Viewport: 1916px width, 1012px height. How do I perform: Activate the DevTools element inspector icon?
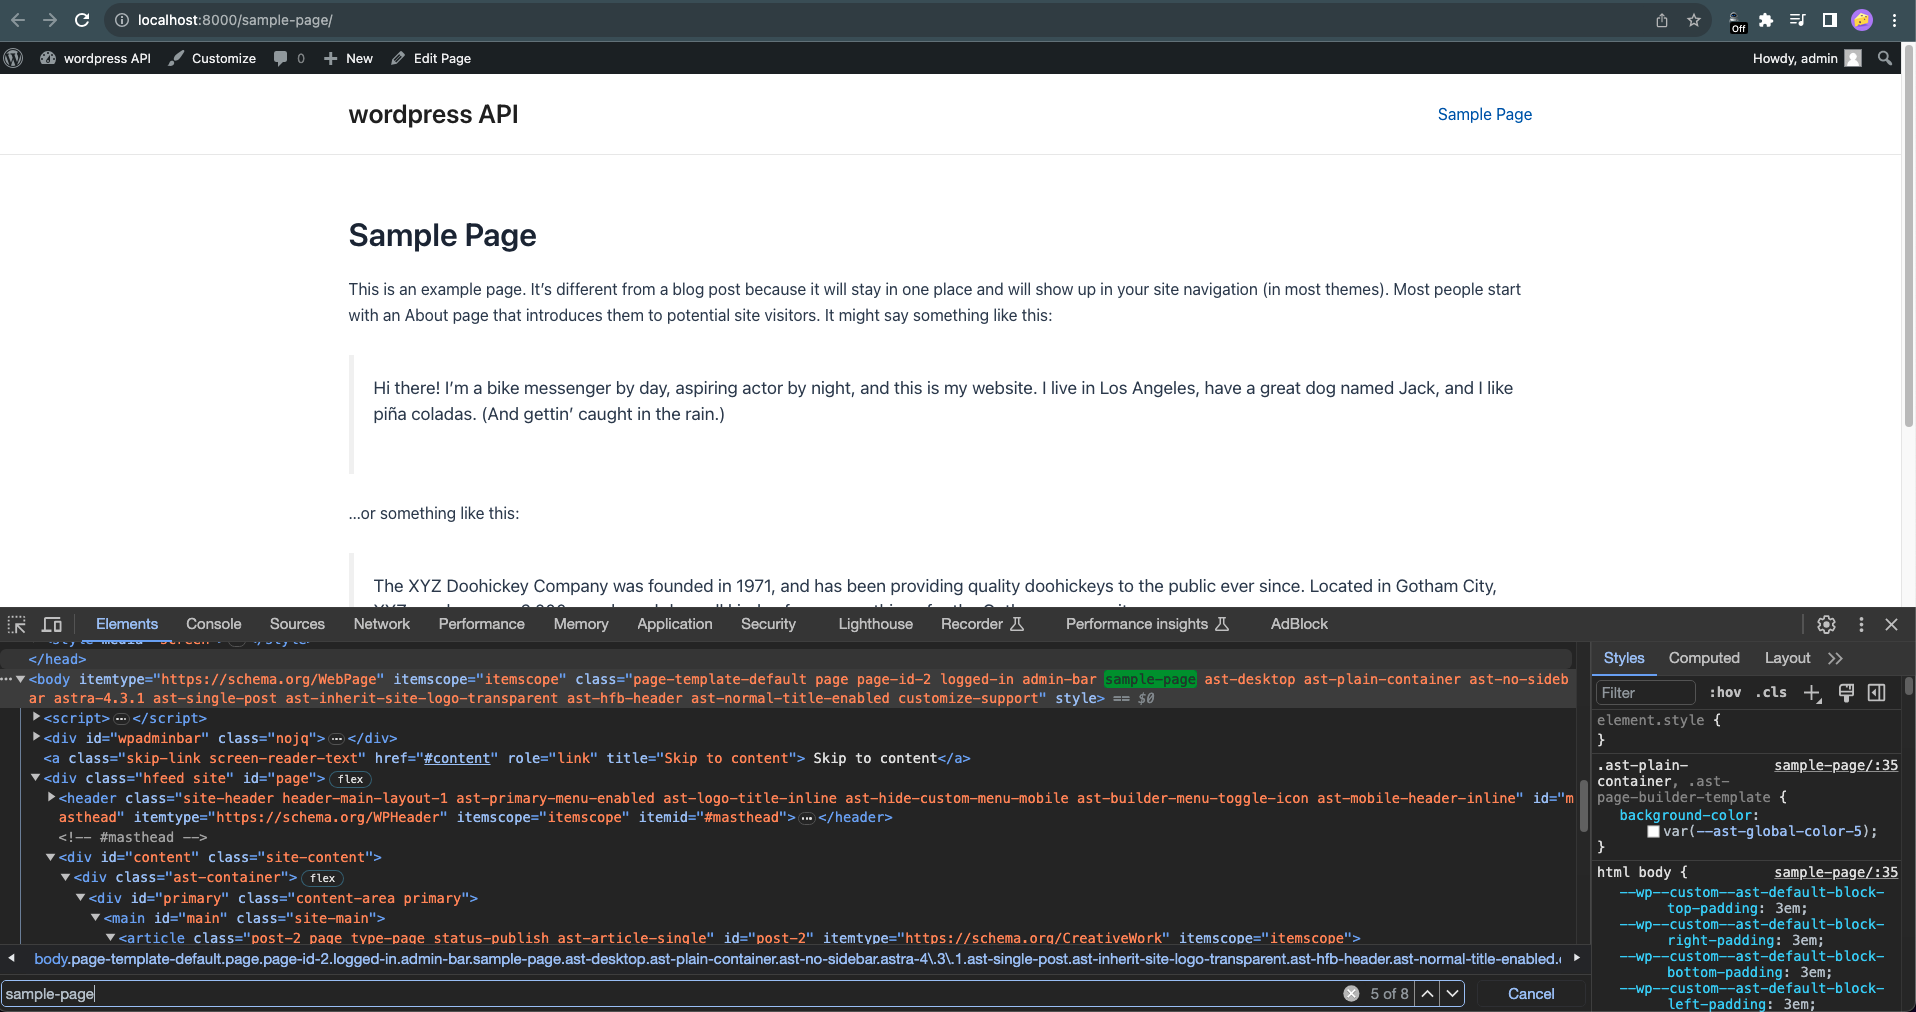(x=17, y=624)
